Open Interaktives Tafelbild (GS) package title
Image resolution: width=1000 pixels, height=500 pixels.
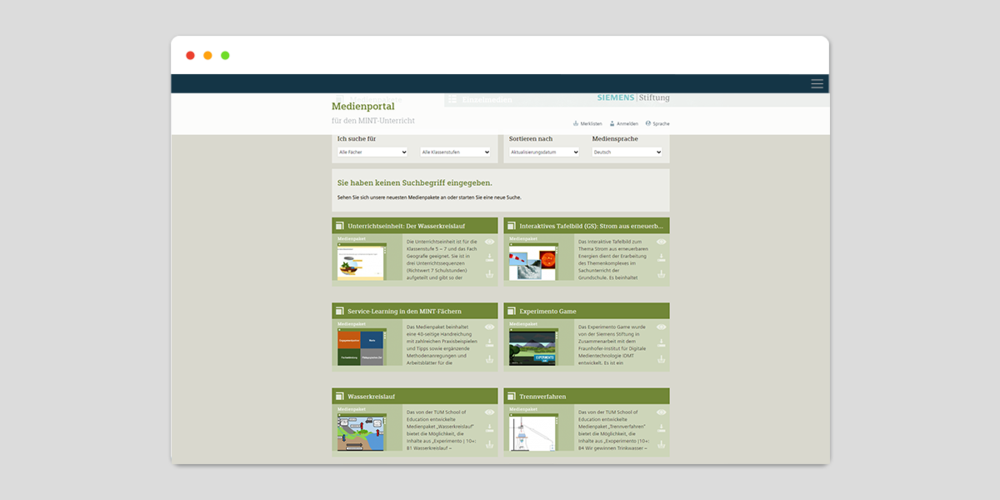click(x=591, y=226)
